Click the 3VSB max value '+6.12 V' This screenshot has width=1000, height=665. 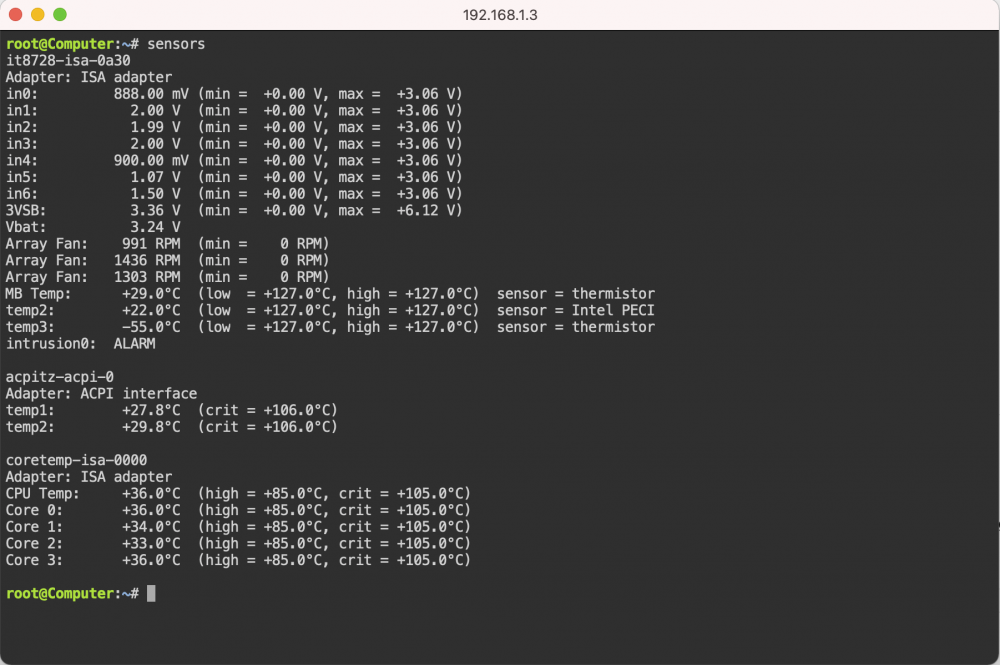[425, 210]
